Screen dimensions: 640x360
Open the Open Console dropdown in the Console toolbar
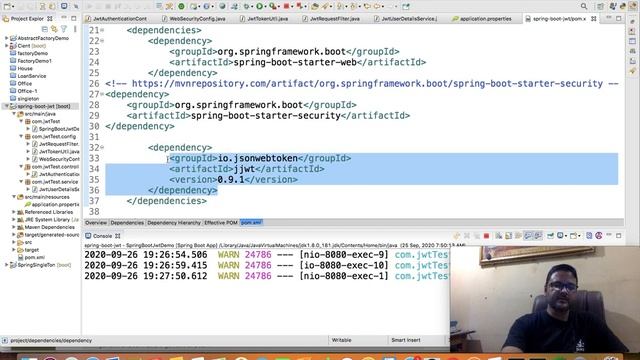tap(579, 236)
